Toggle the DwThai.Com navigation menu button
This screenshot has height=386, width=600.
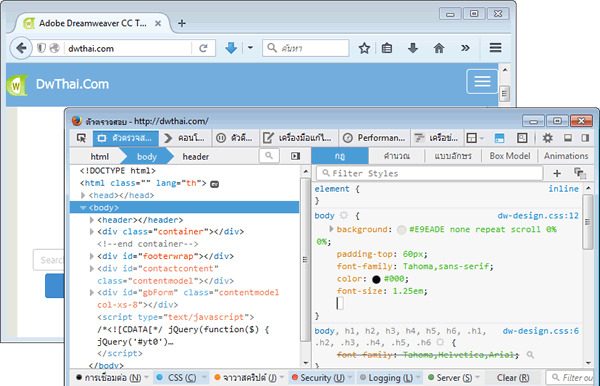click(482, 81)
